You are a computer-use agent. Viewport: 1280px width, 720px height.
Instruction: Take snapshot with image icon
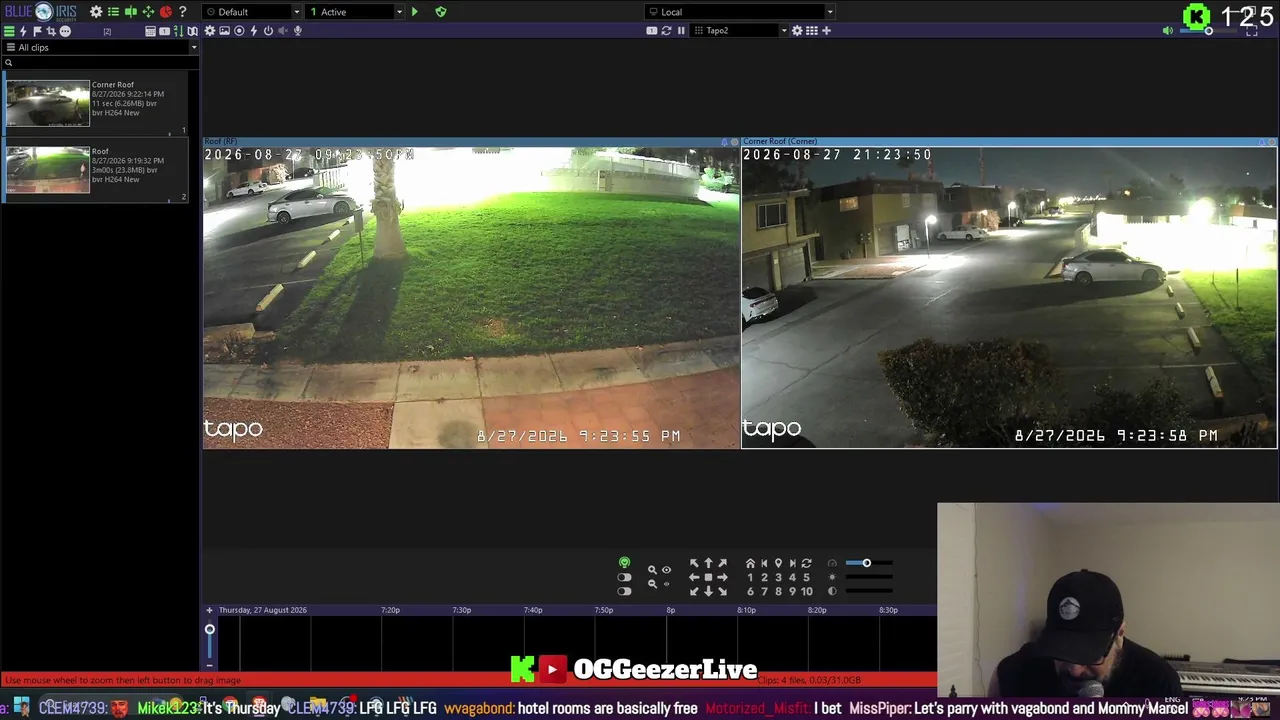pyautogui.click(x=225, y=31)
